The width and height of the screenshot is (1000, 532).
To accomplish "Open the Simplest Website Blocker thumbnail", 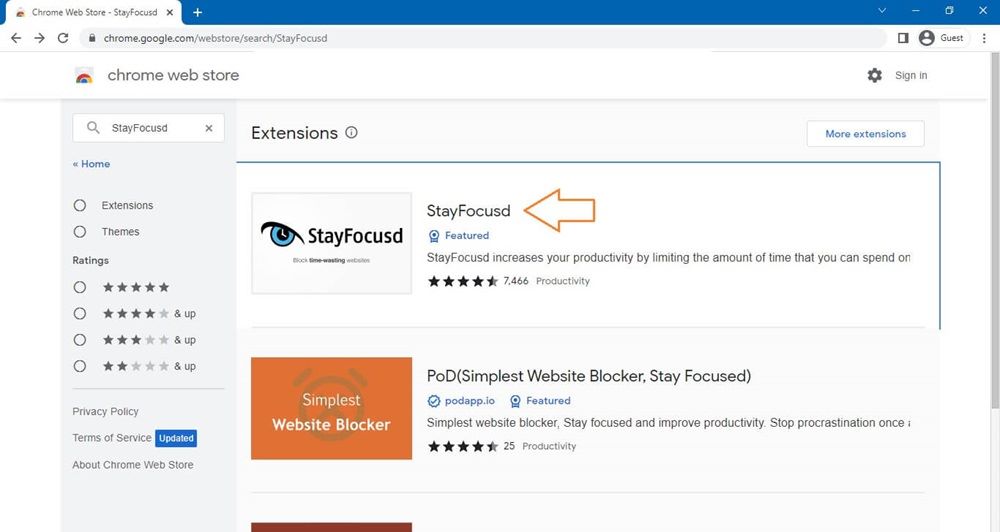I will point(332,408).
